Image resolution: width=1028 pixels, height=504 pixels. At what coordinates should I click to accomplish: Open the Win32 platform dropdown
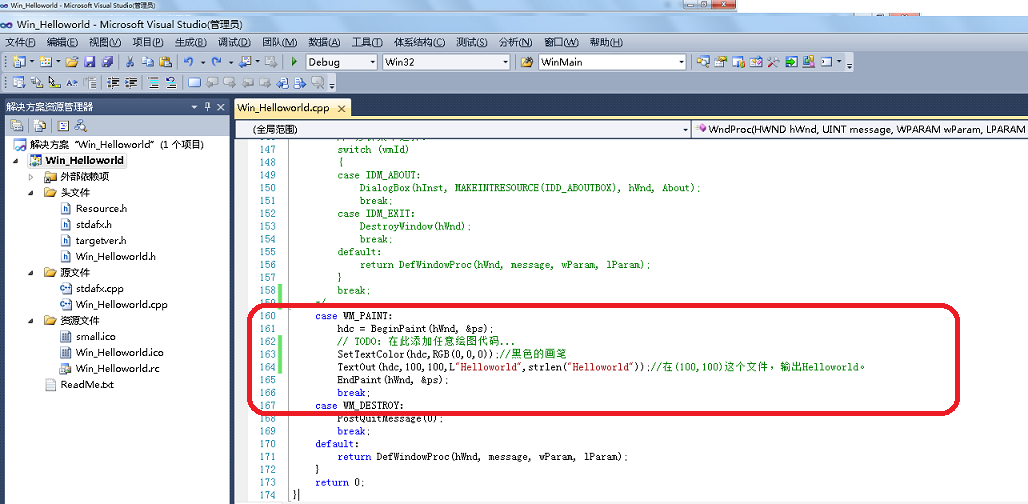click(x=505, y=62)
